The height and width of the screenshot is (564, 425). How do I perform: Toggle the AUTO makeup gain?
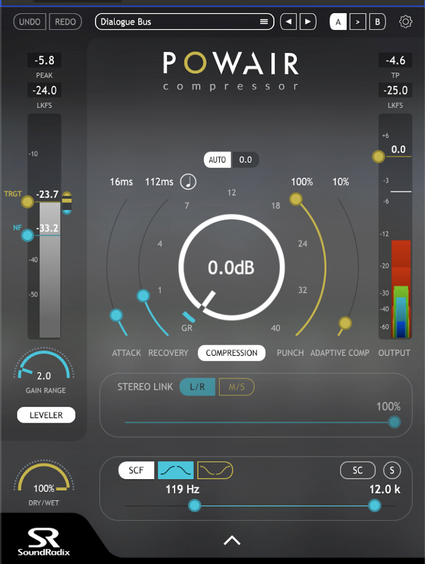(x=217, y=160)
